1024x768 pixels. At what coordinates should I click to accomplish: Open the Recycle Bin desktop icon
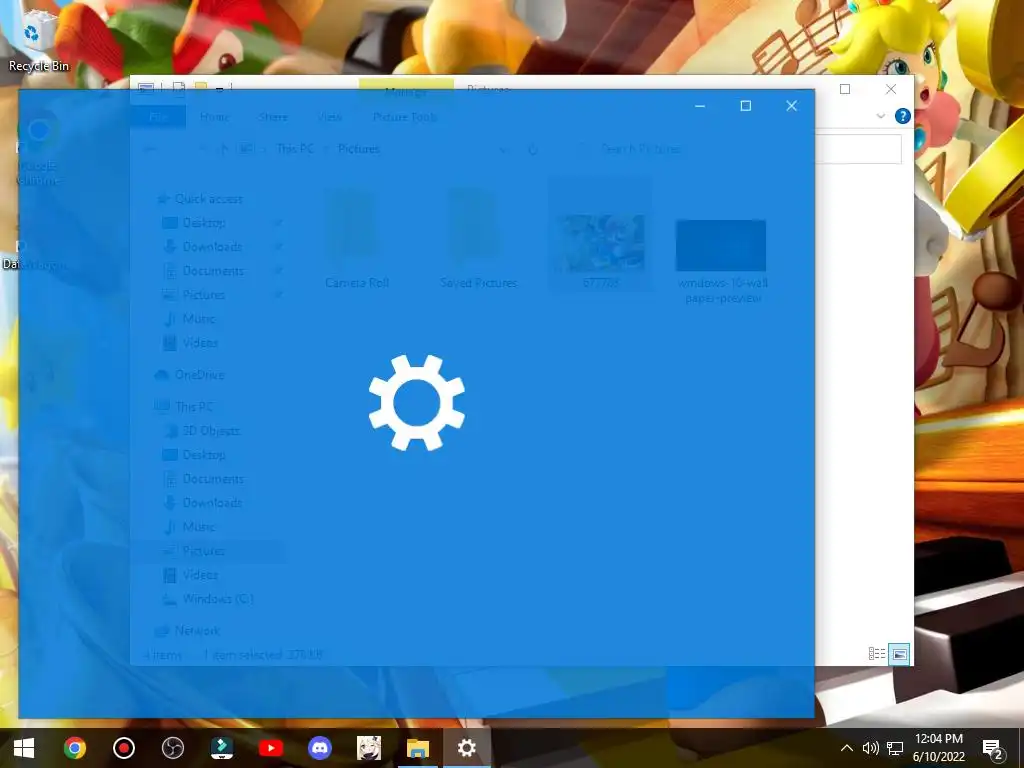tap(37, 40)
